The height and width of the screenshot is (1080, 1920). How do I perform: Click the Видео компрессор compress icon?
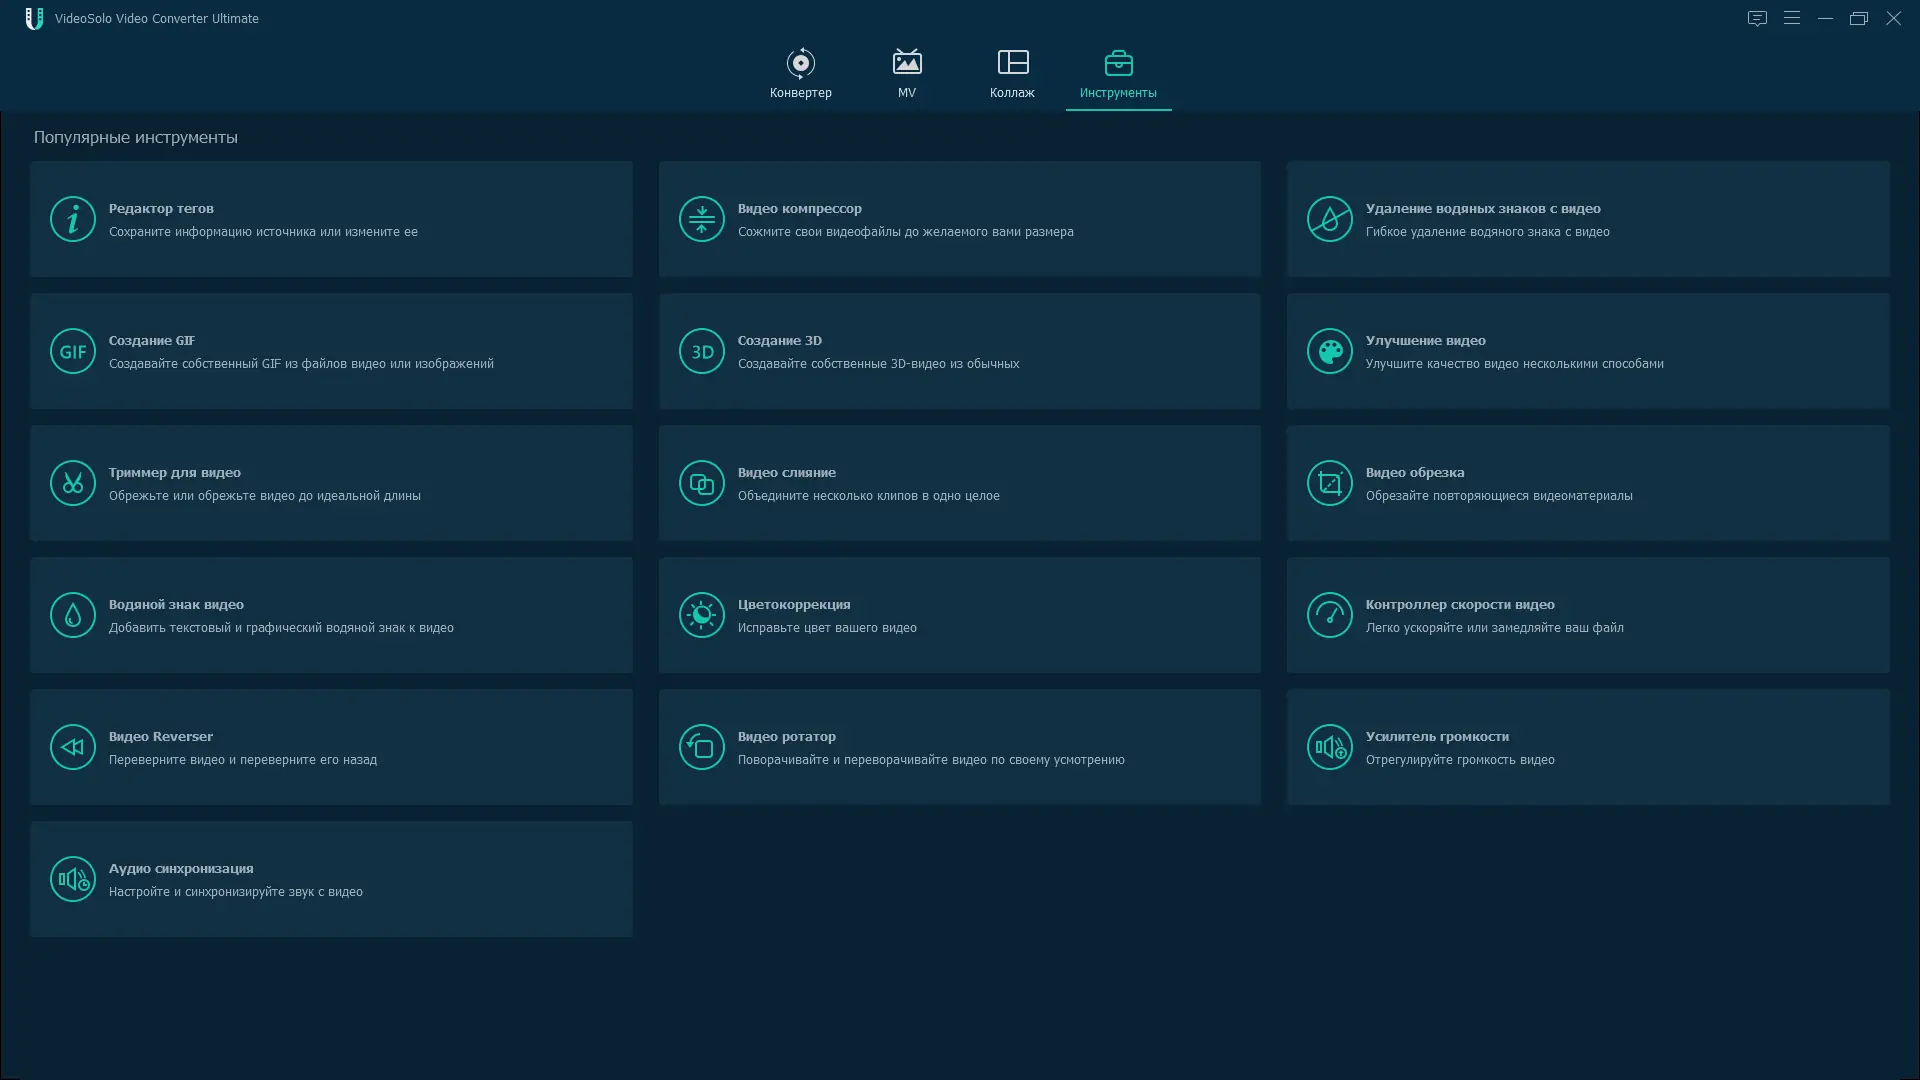[x=701, y=219]
